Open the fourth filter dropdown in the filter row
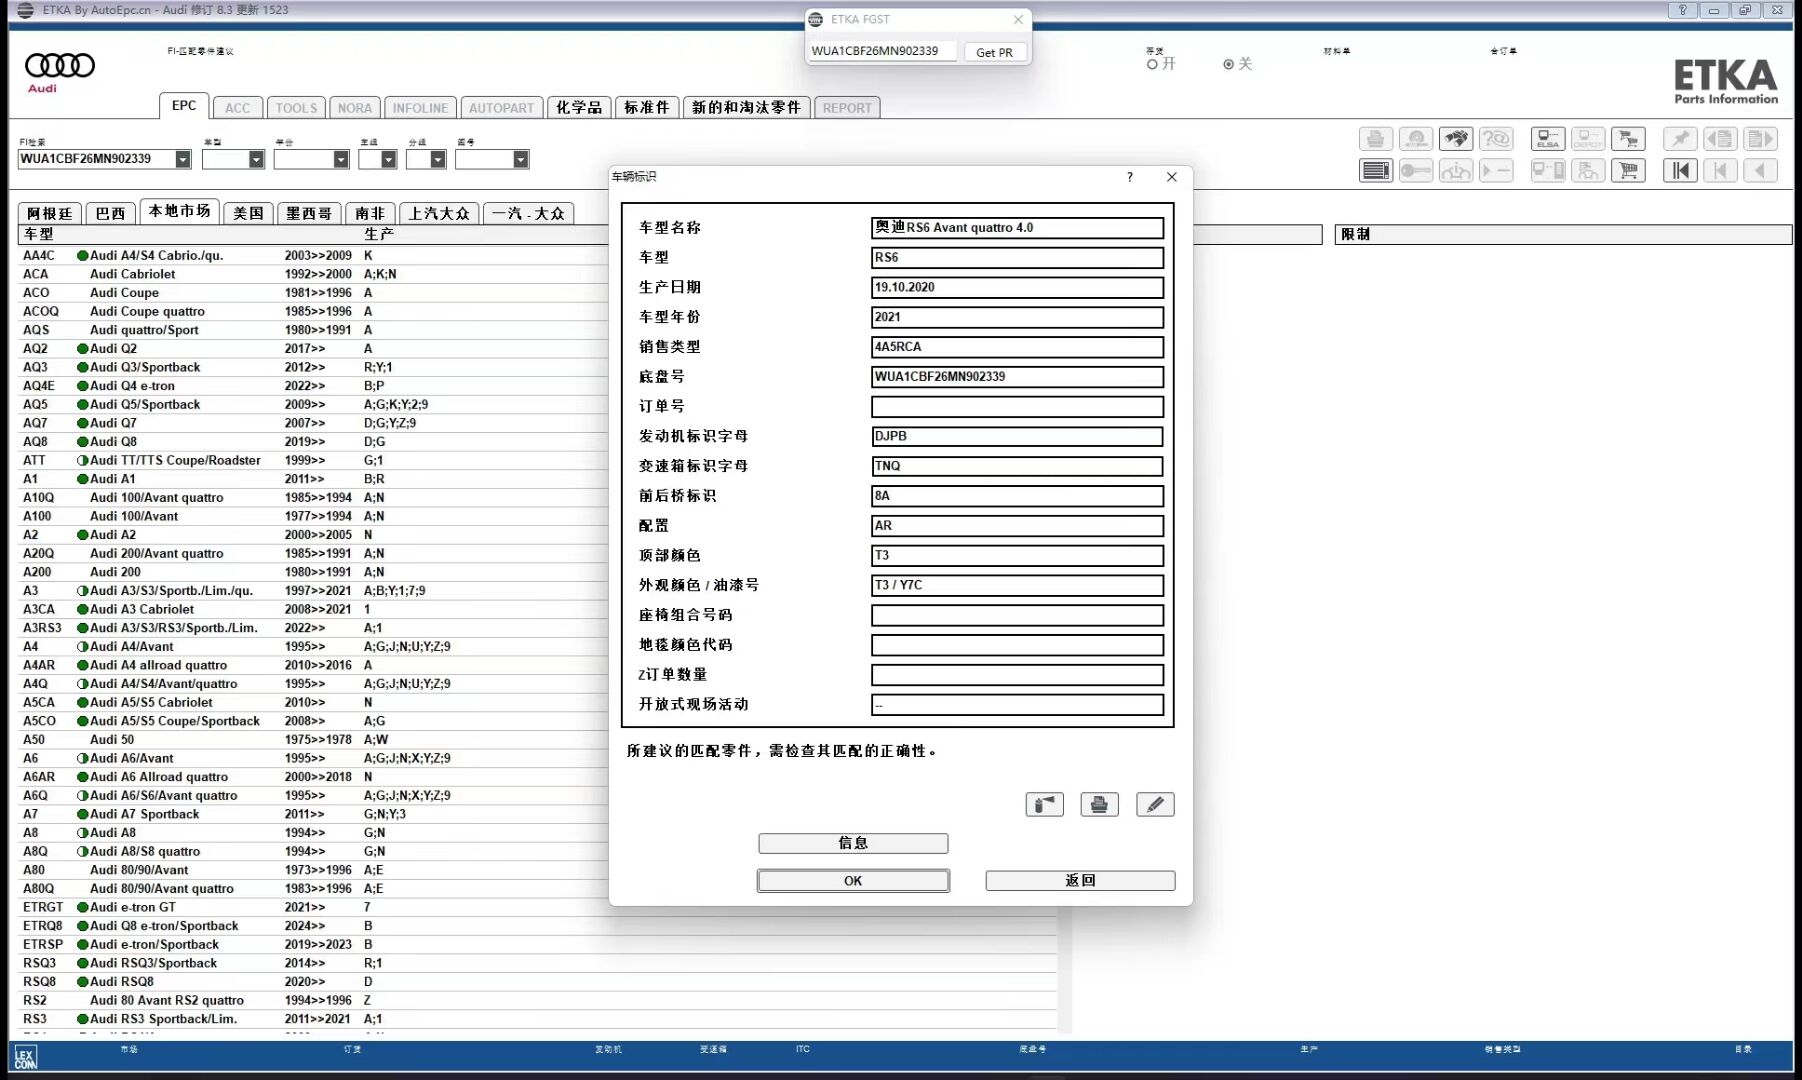Viewport: 1802px width, 1080px height. click(388, 159)
